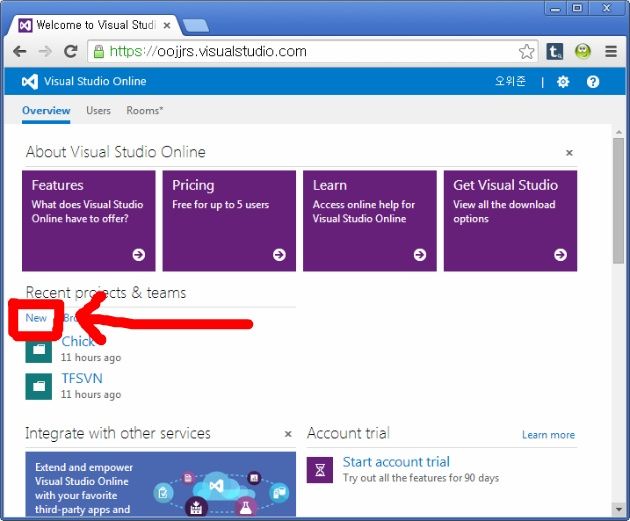
Task: Close the Welcome to Visual Studio tab
Action: tap(167, 25)
